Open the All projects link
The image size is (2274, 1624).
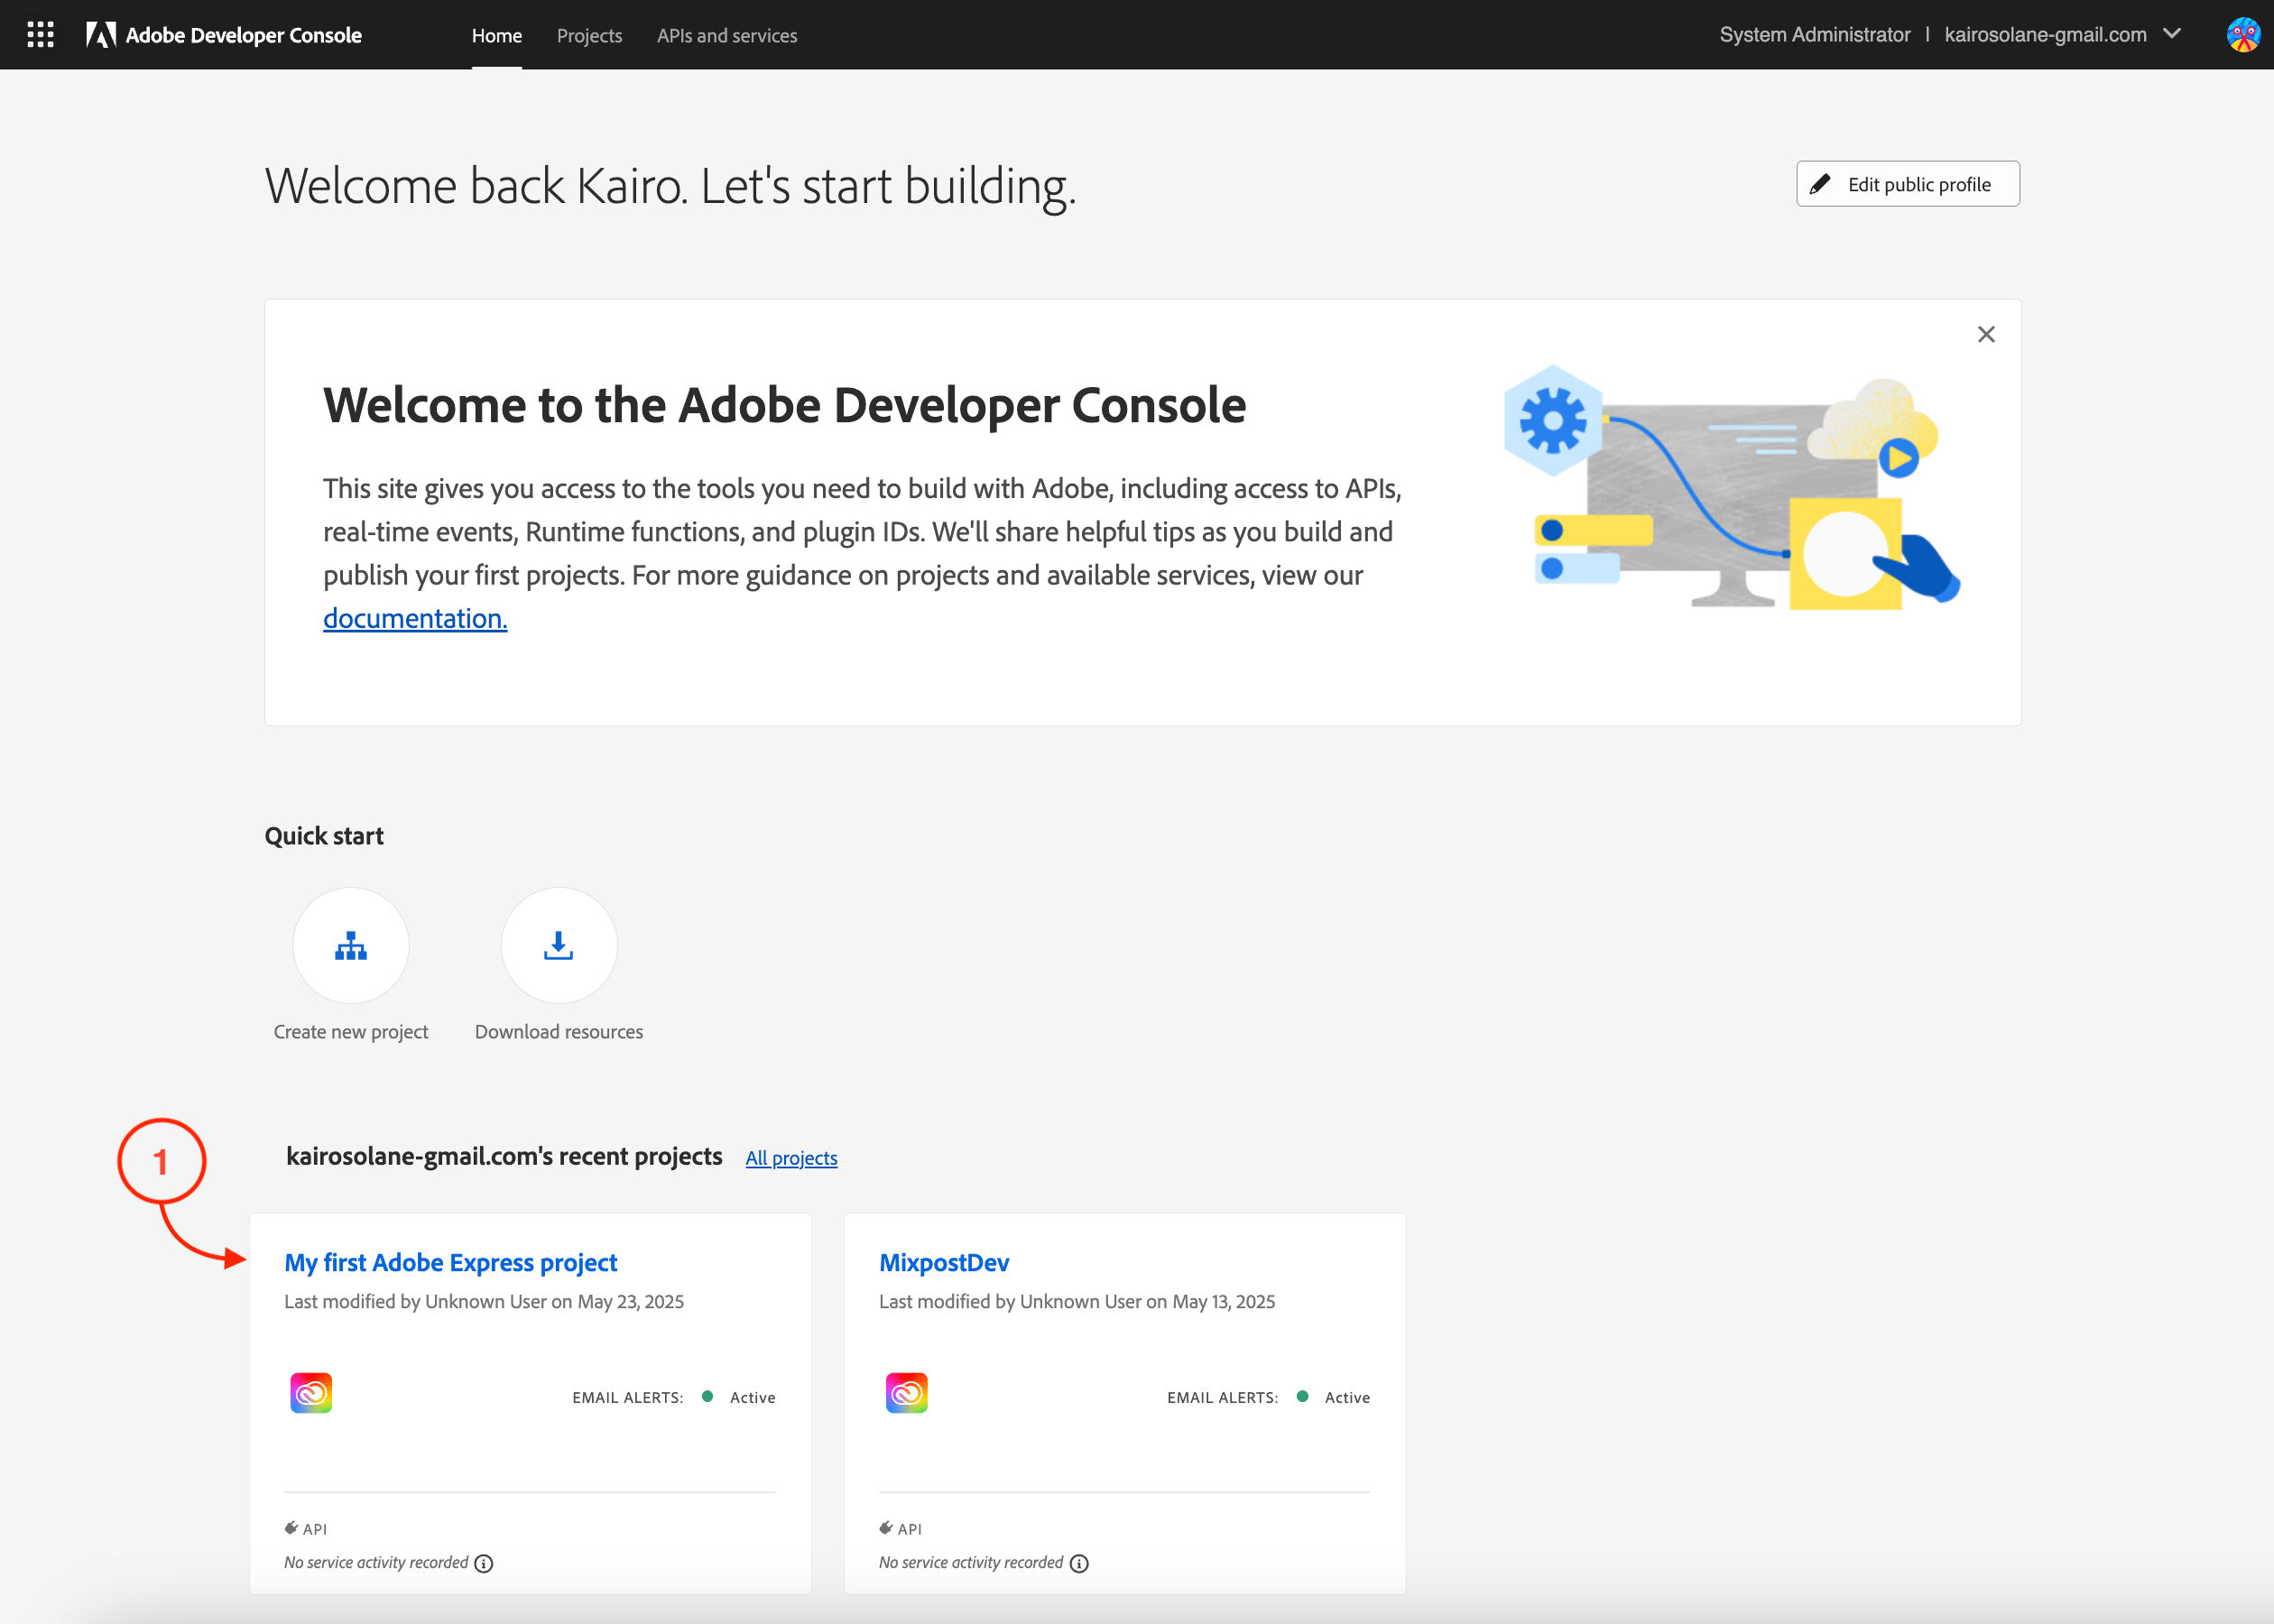point(791,1158)
